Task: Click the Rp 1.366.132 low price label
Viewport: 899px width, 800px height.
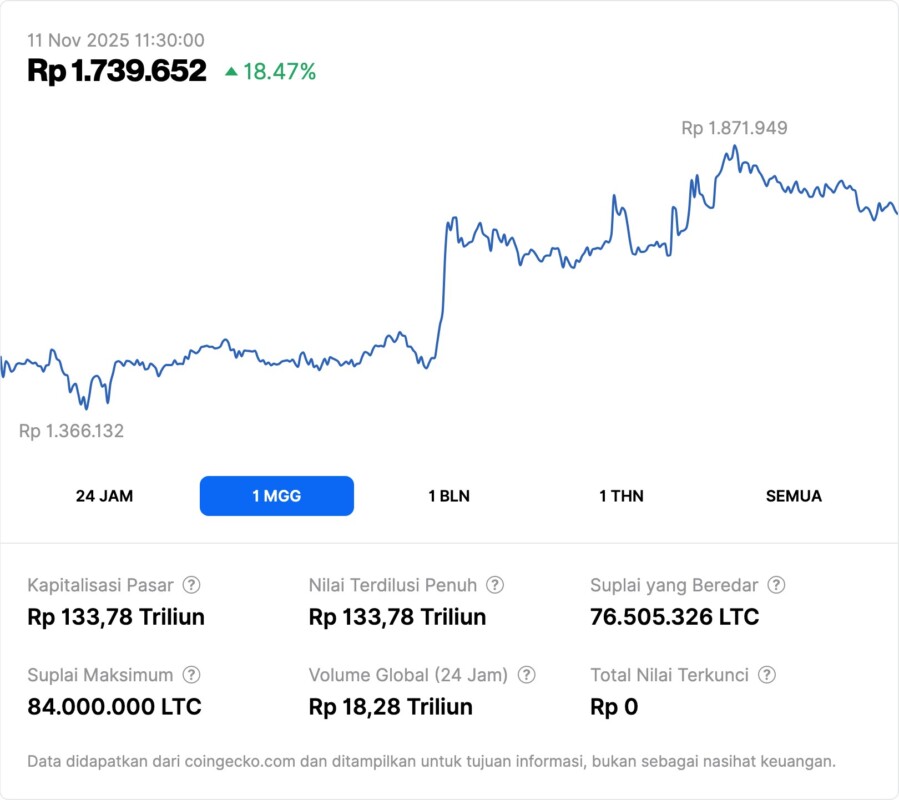Action: coord(72,431)
